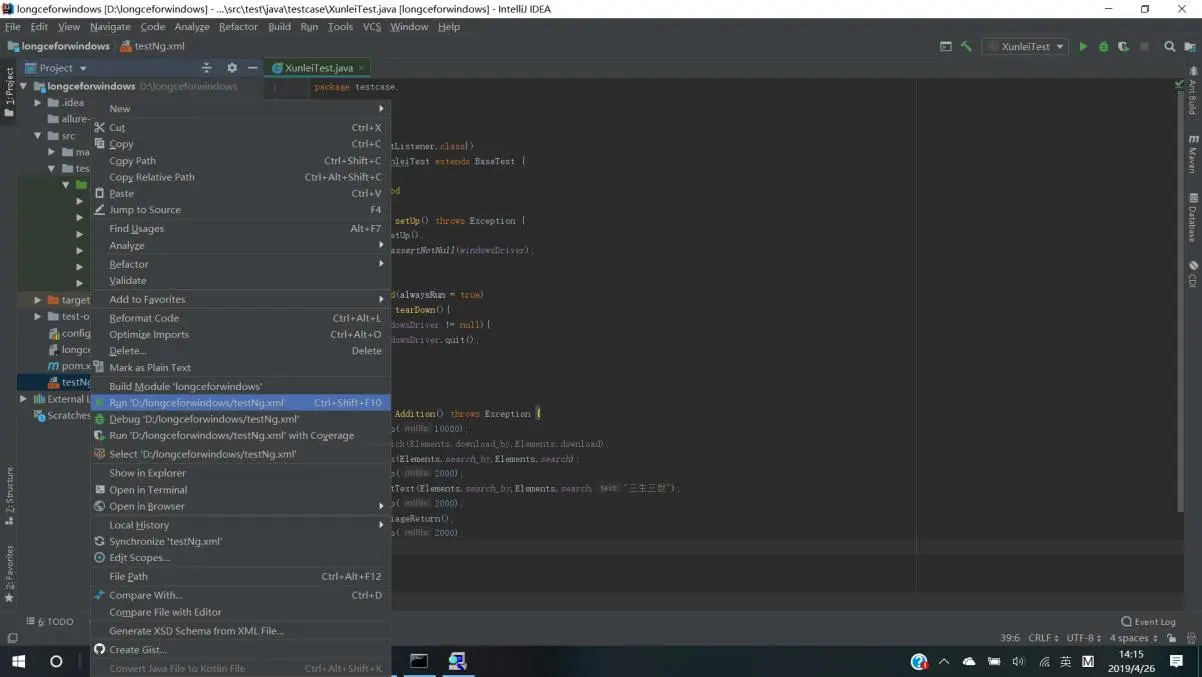Select Jump to Source entry

[240, 210]
